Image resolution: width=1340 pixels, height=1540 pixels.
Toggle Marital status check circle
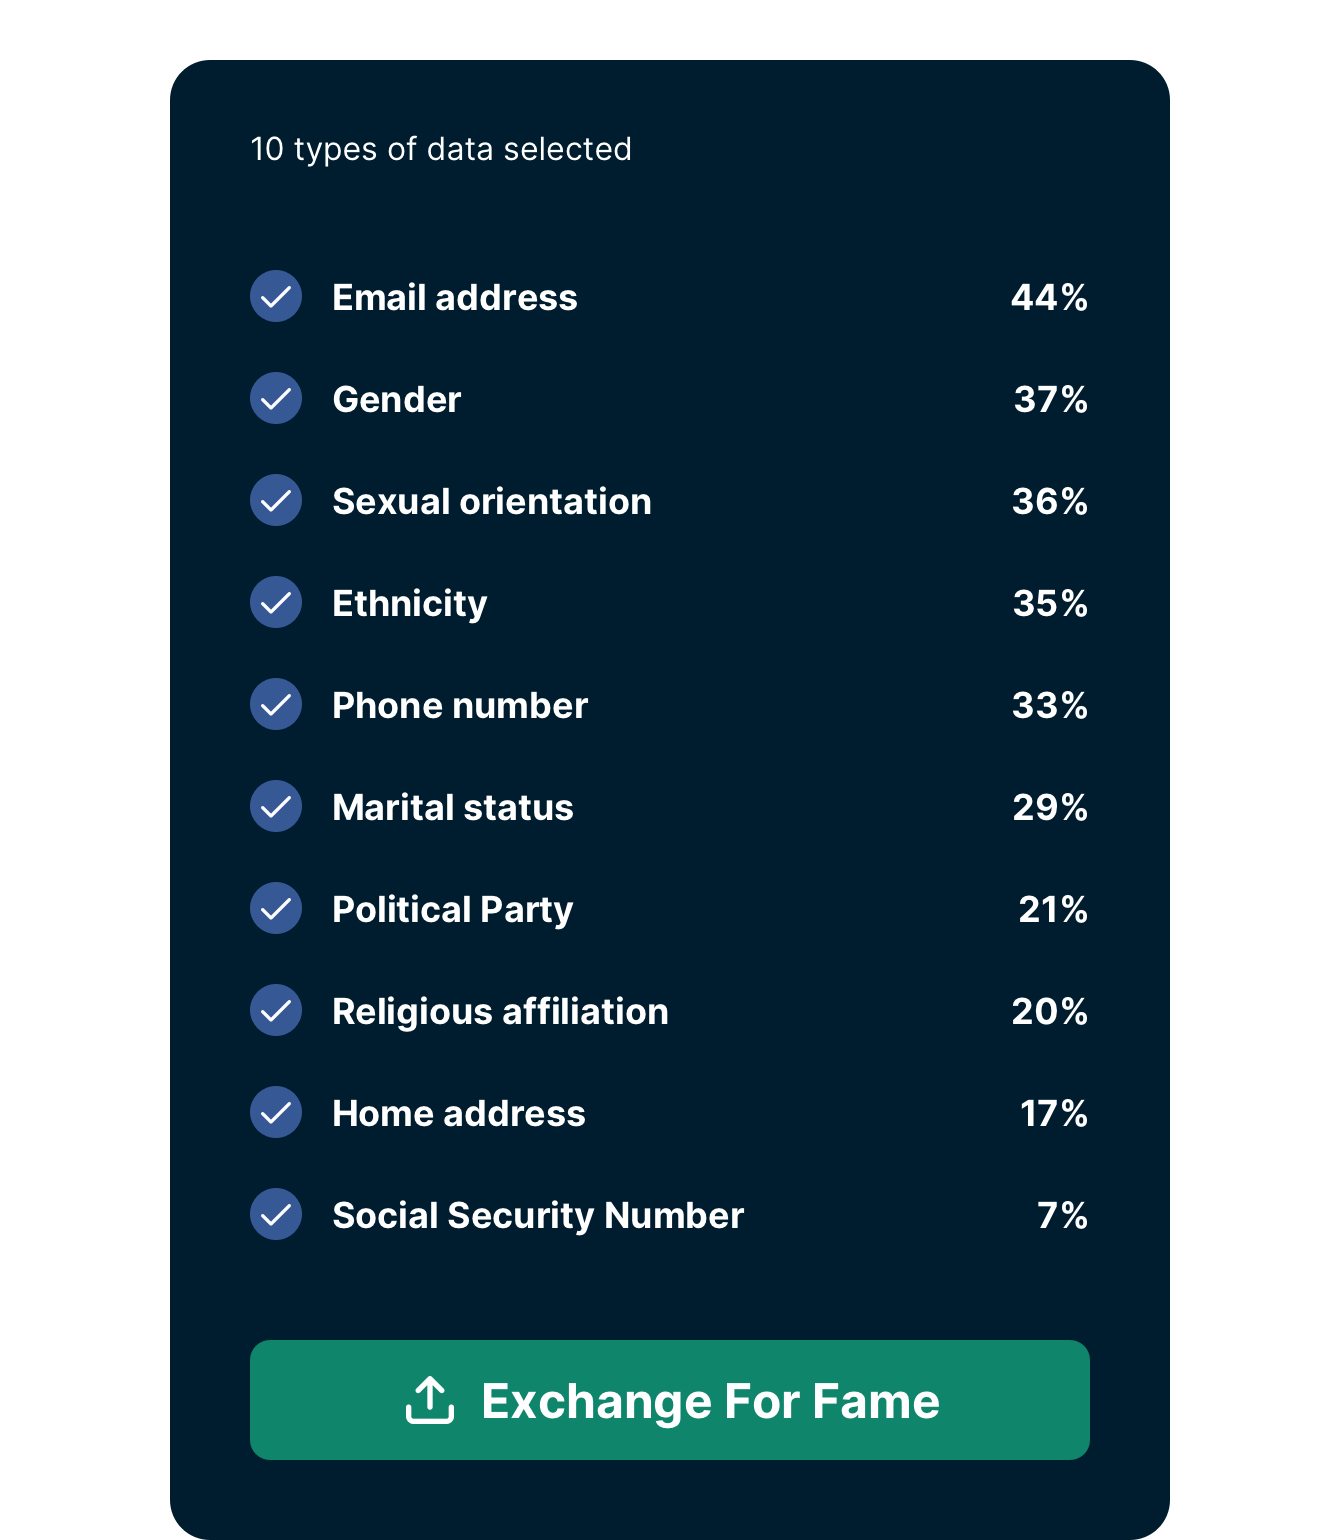[276, 806]
